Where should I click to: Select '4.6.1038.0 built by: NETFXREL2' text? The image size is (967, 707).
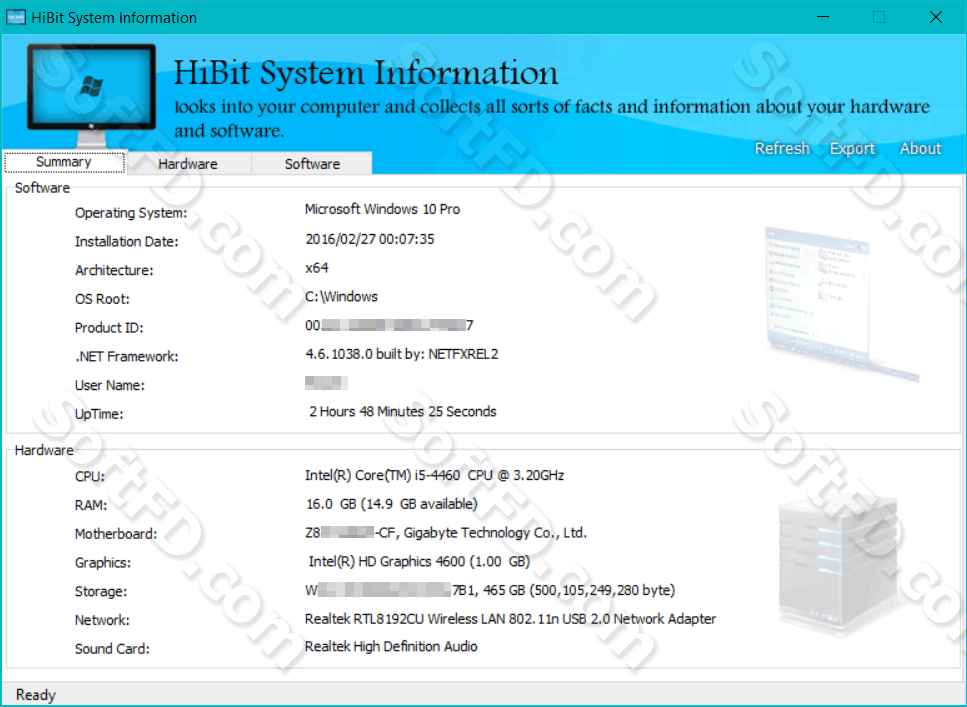click(x=401, y=354)
